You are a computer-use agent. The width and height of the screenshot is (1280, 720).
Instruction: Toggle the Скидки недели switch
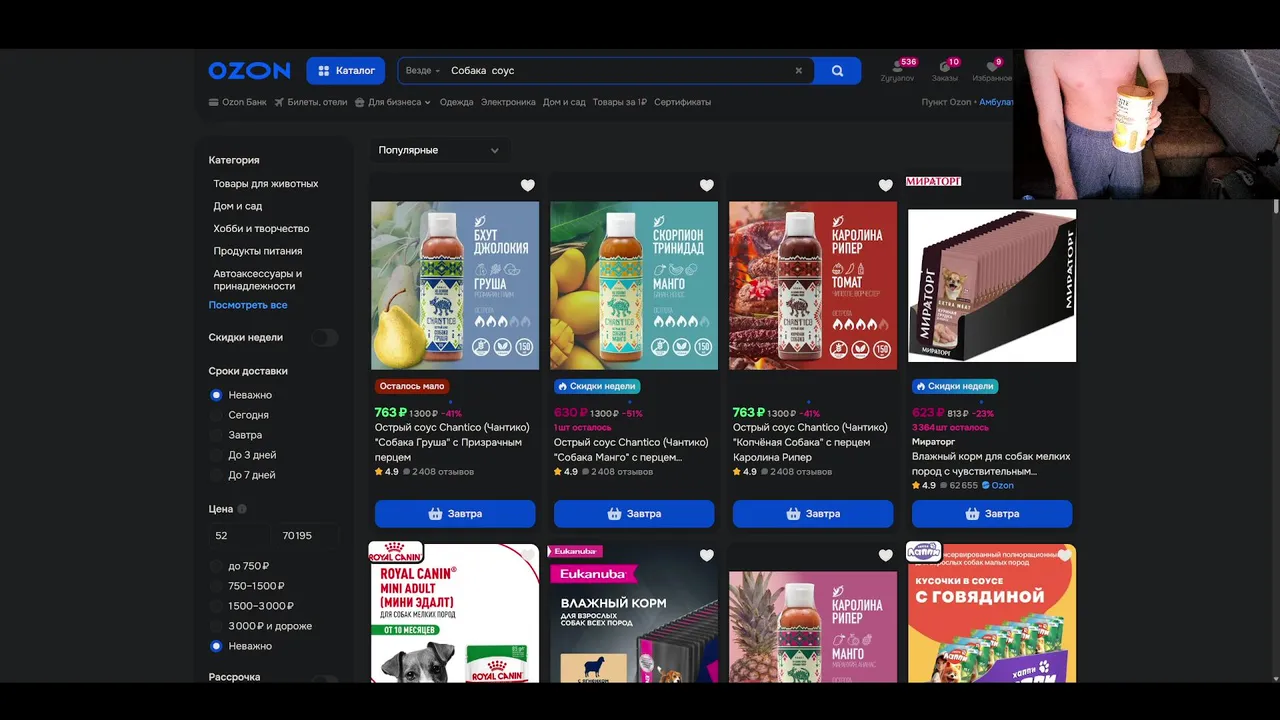click(325, 338)
